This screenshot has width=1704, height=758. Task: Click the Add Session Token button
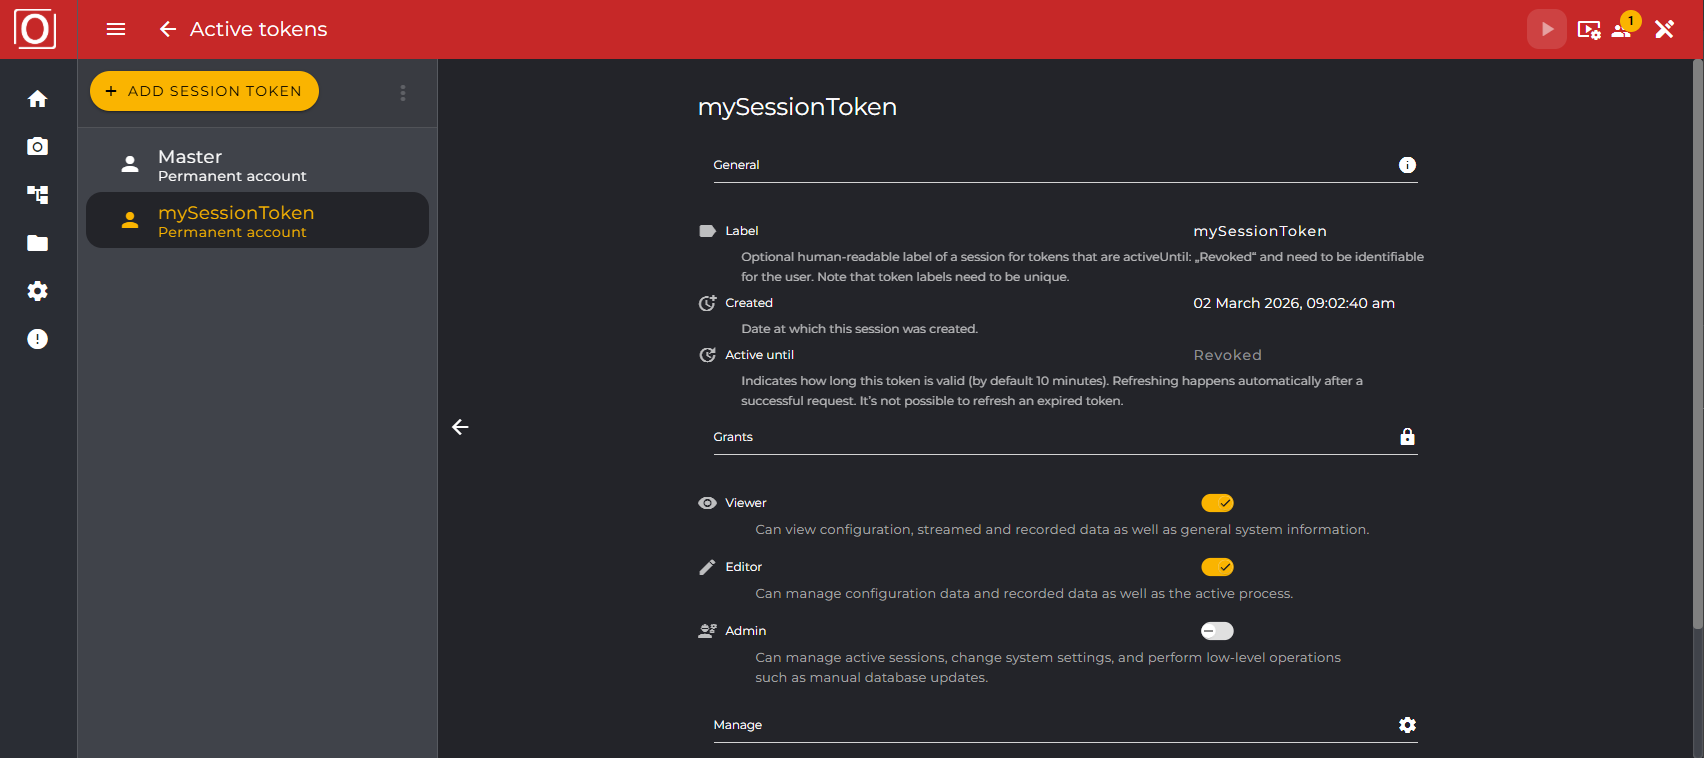point(204,91)
